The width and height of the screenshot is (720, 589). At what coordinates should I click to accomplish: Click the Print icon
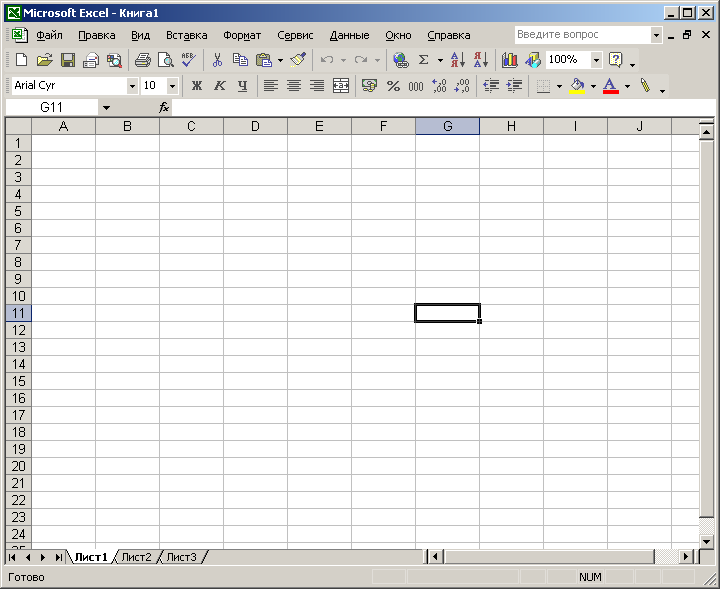(x=143, y=60)
